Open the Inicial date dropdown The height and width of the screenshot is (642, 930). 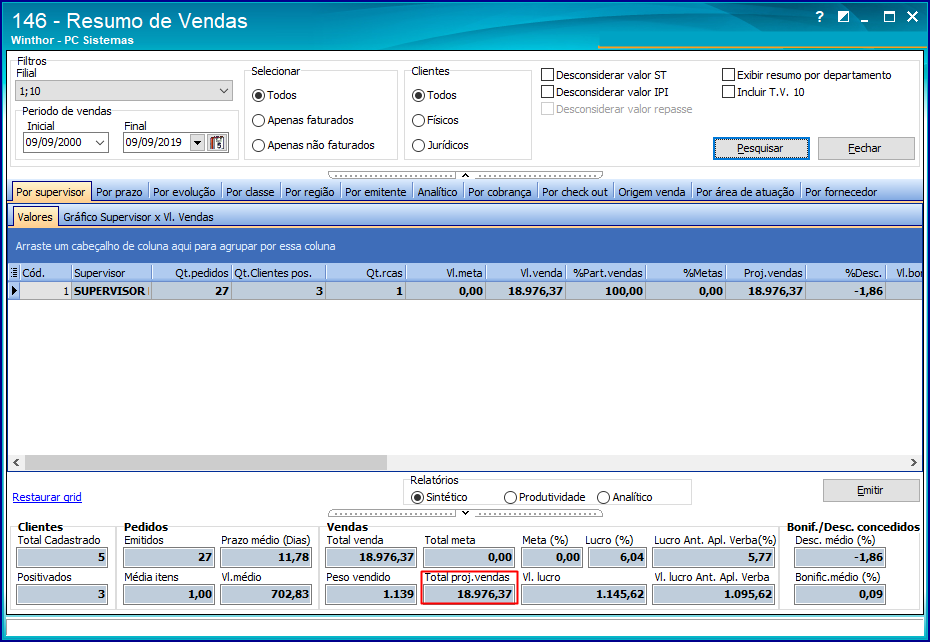coord(100,142)
